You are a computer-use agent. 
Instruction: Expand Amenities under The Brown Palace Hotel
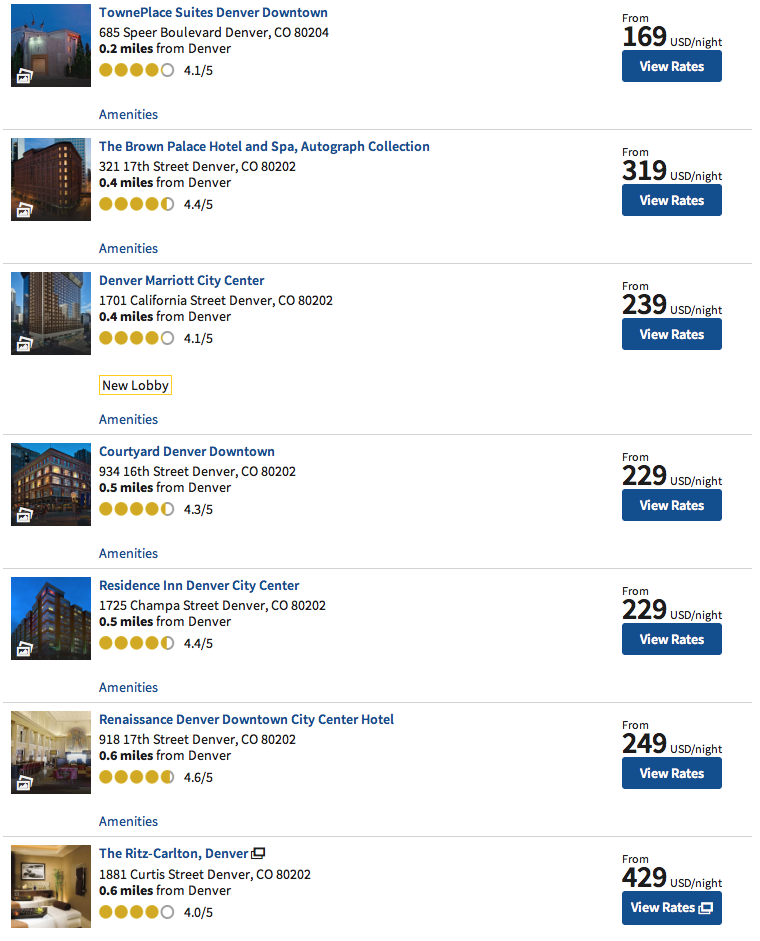pos(128,249)
